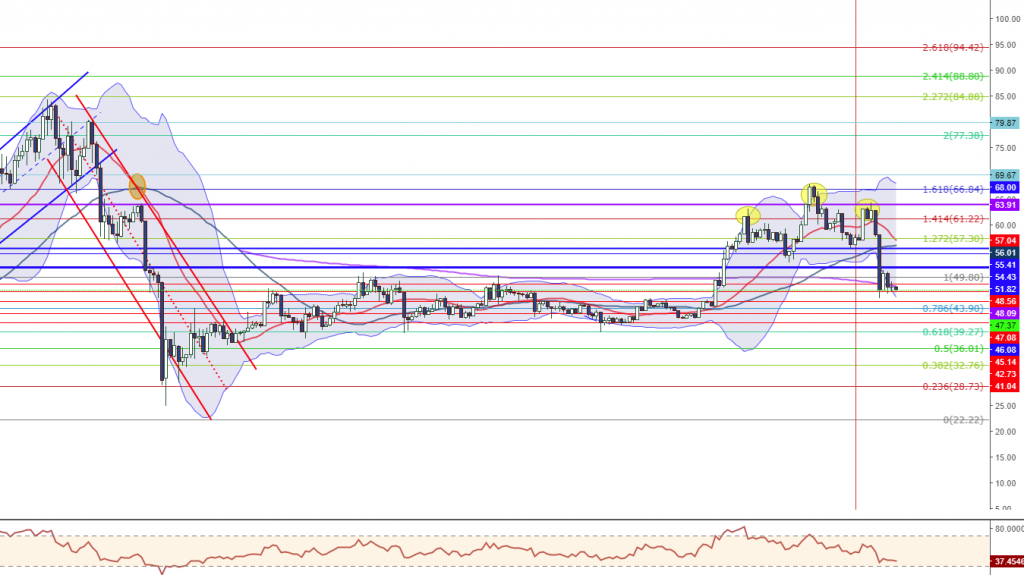Click Fibonacci label 1(49.80)
1024x575 pixels.
(963, 277)
